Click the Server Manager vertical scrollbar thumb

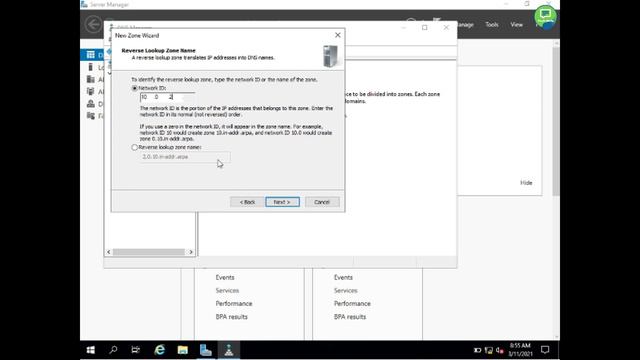(x=556, y=121)
